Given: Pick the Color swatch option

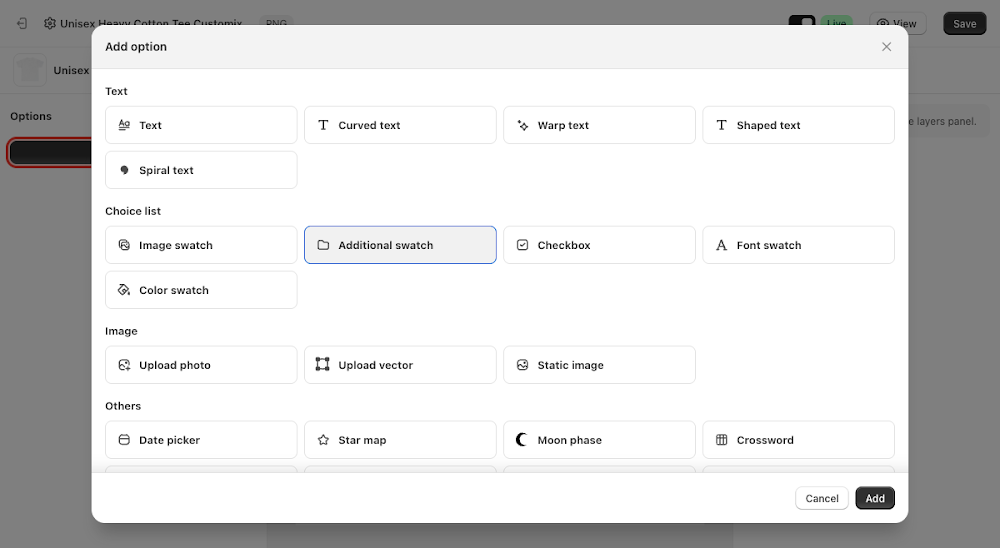Looking at the screenshot, I should coord(201,290).
